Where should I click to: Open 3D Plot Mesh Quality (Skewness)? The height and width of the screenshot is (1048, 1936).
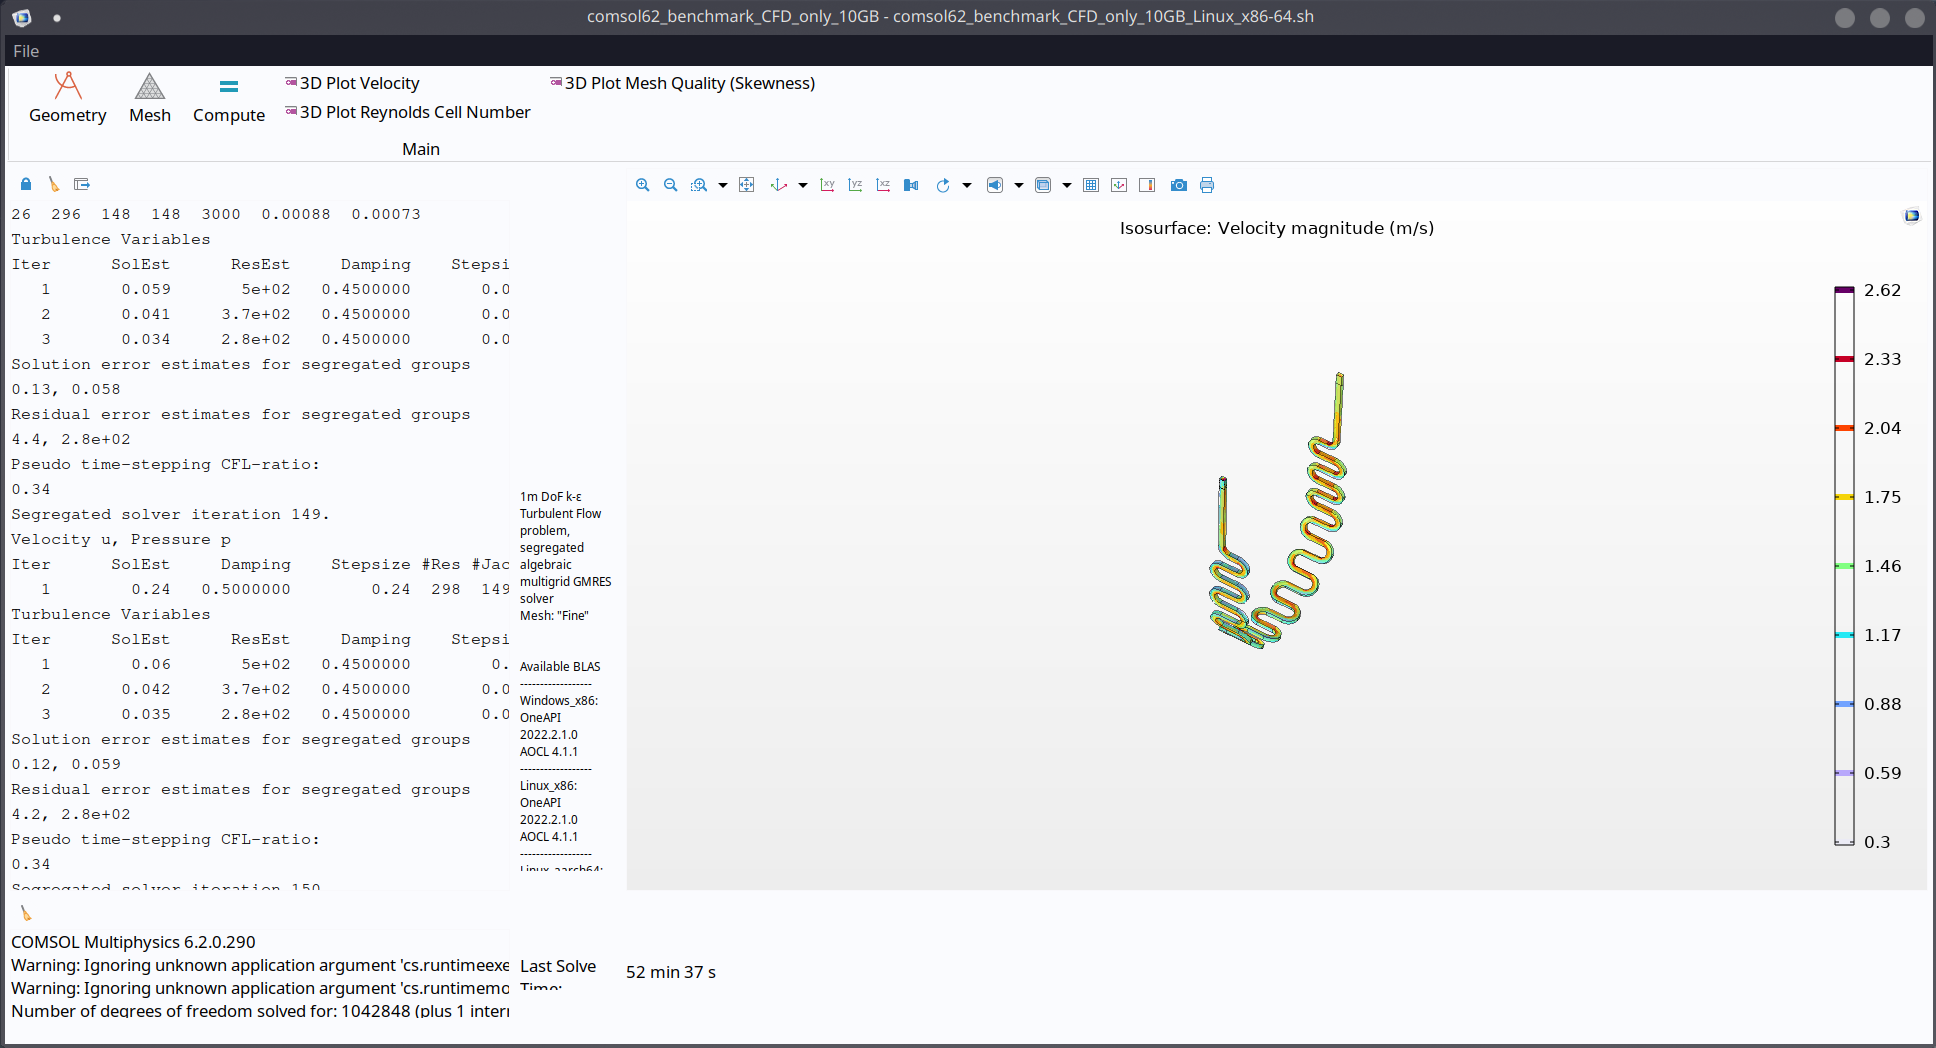pos(689,83)
